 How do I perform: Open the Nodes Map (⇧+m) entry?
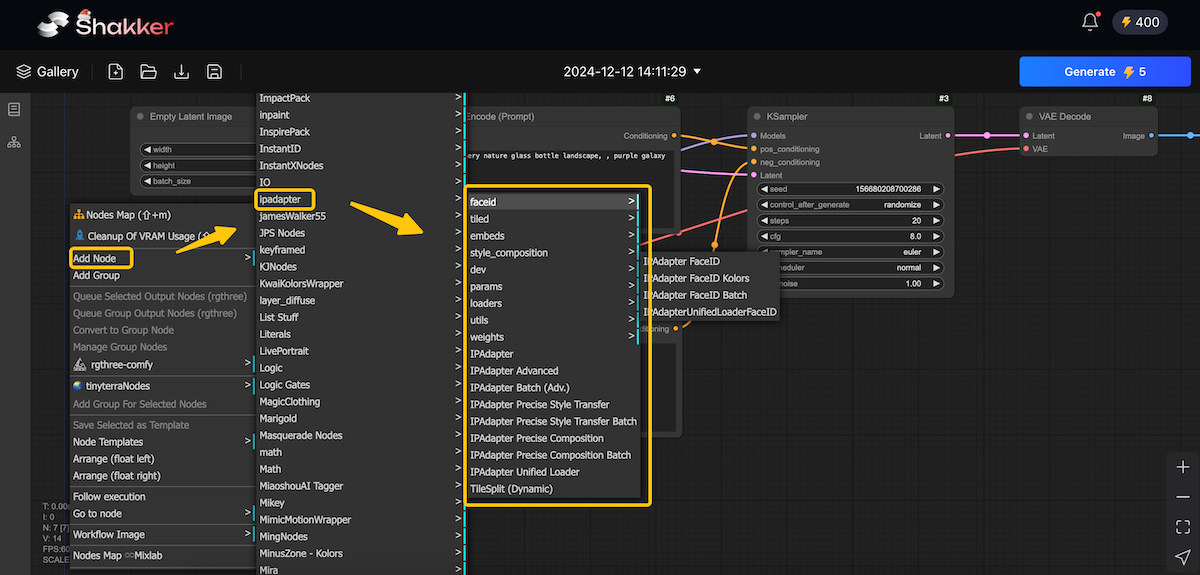pyautogui.click(x=162, y=214)
